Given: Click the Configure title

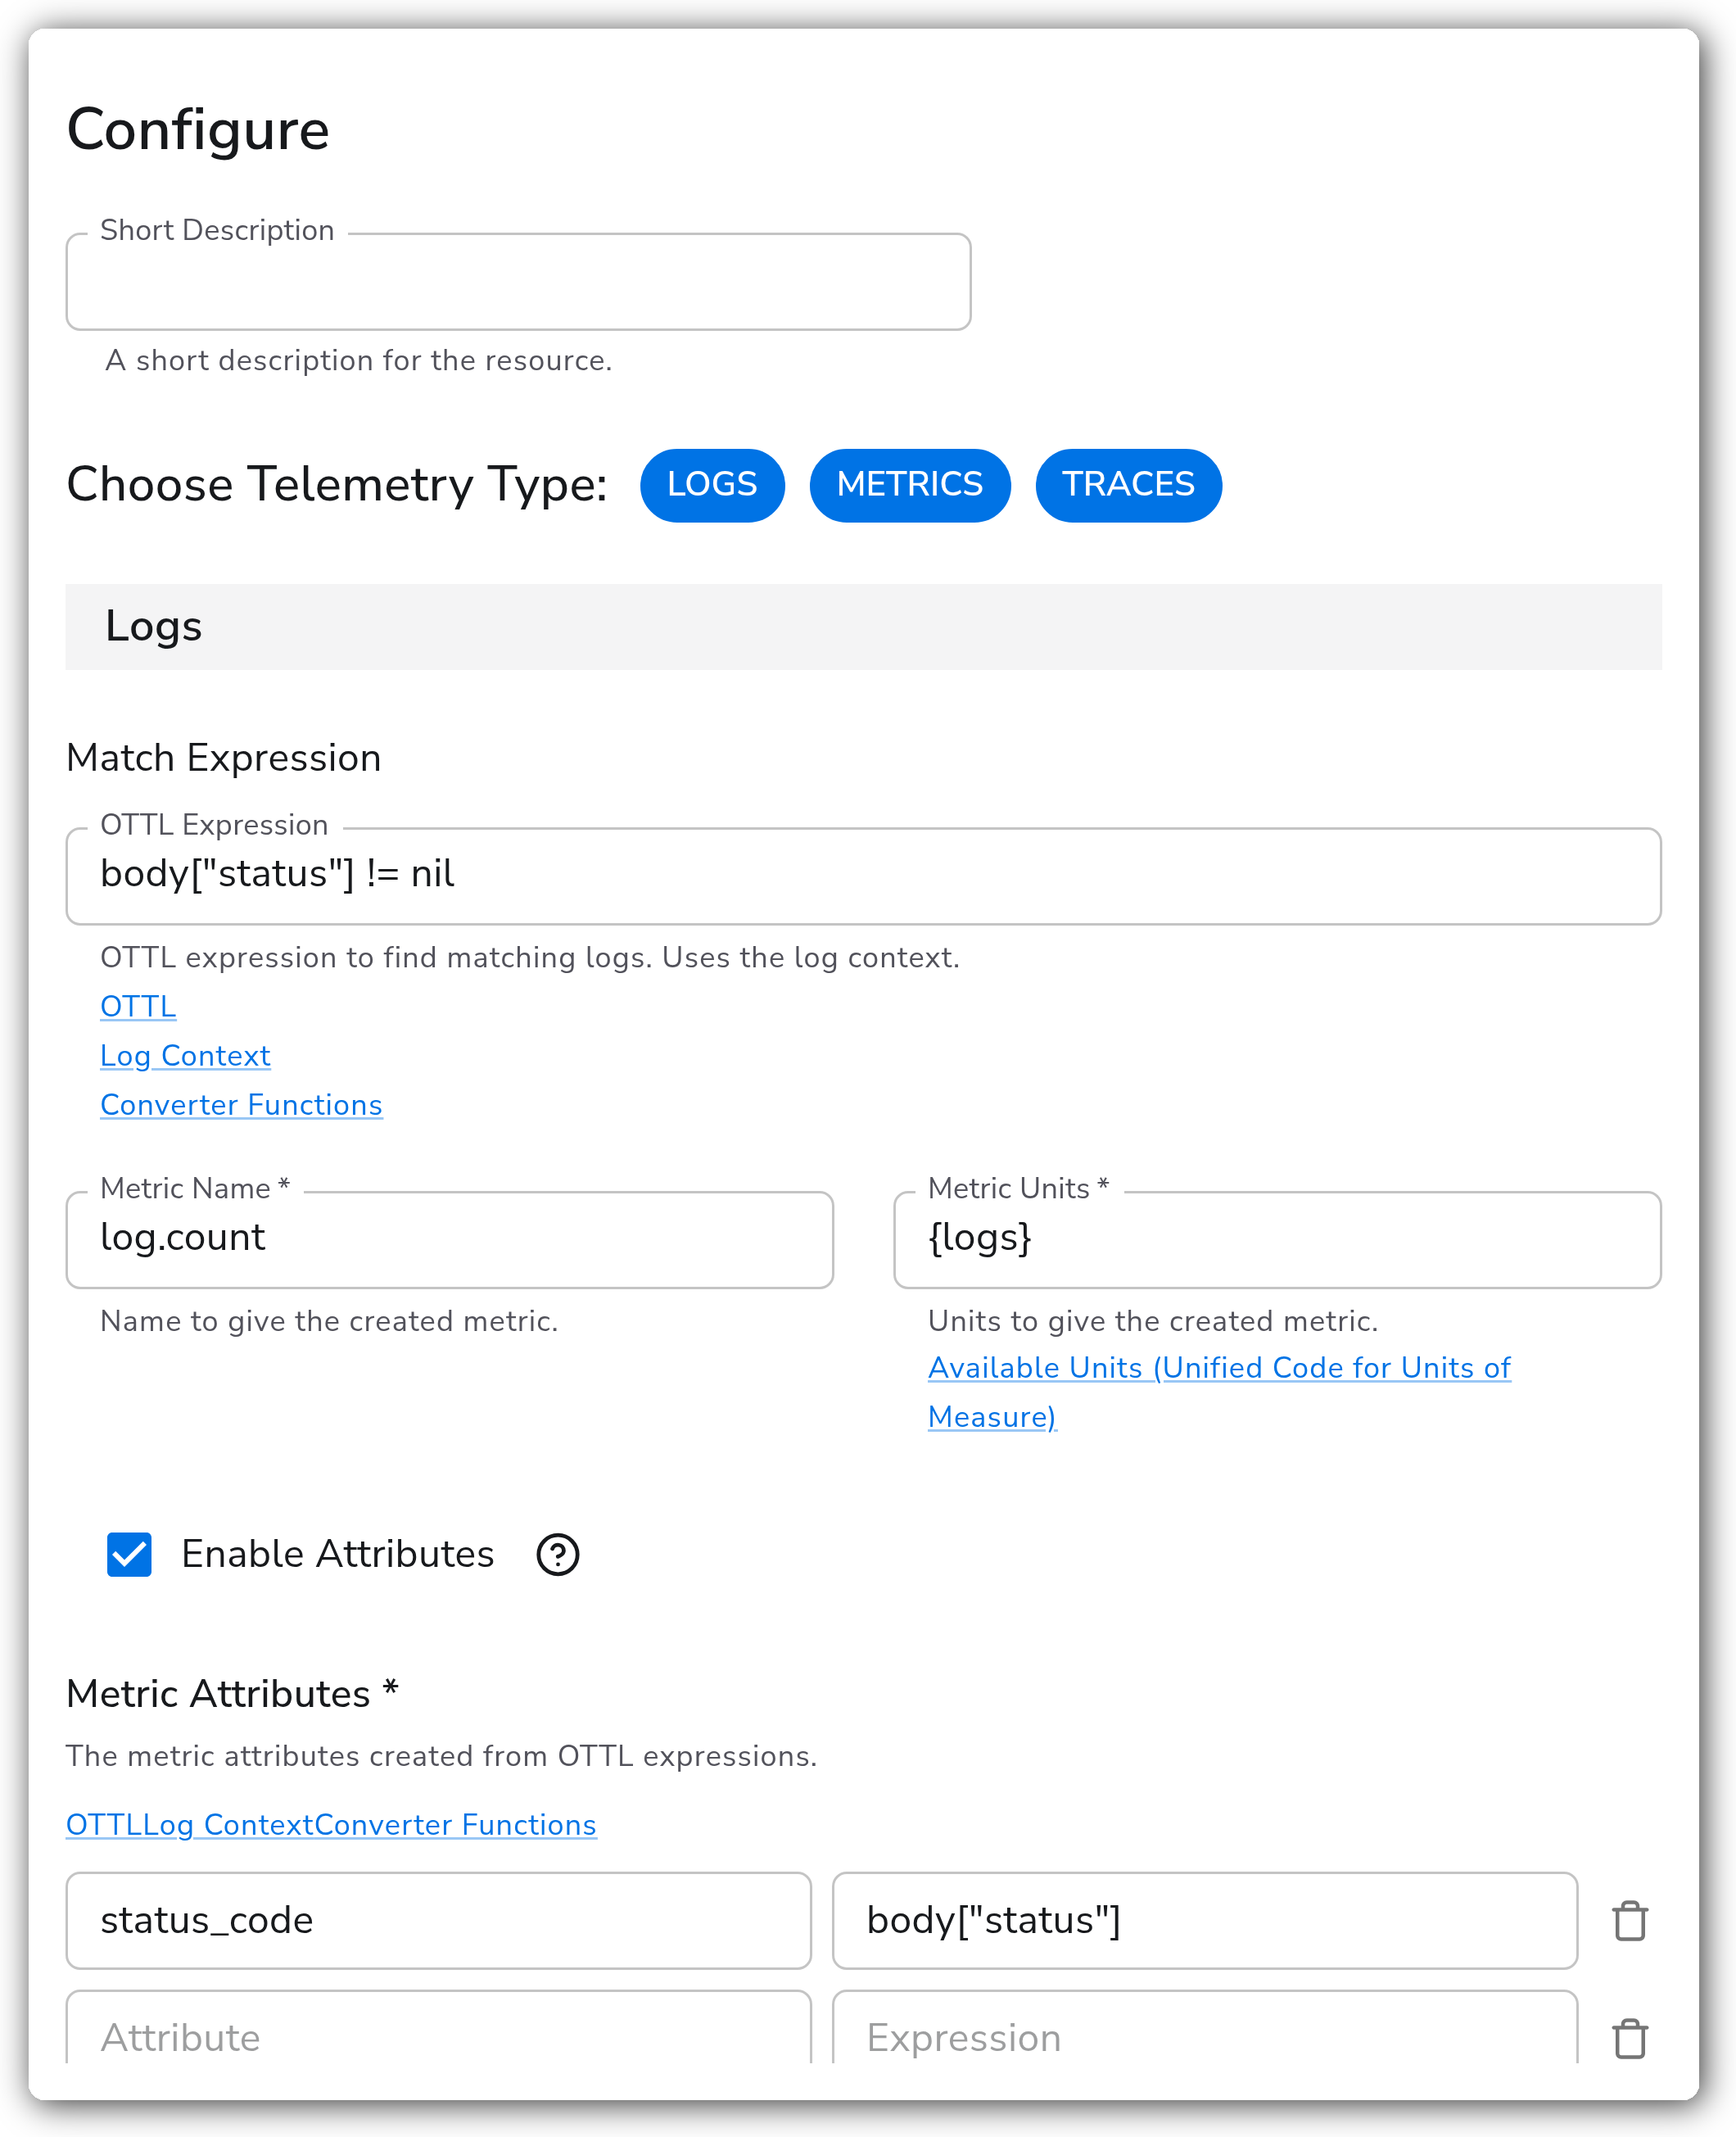Looking at the screenshot, I should pyautogui.click(x=198, y=130).
